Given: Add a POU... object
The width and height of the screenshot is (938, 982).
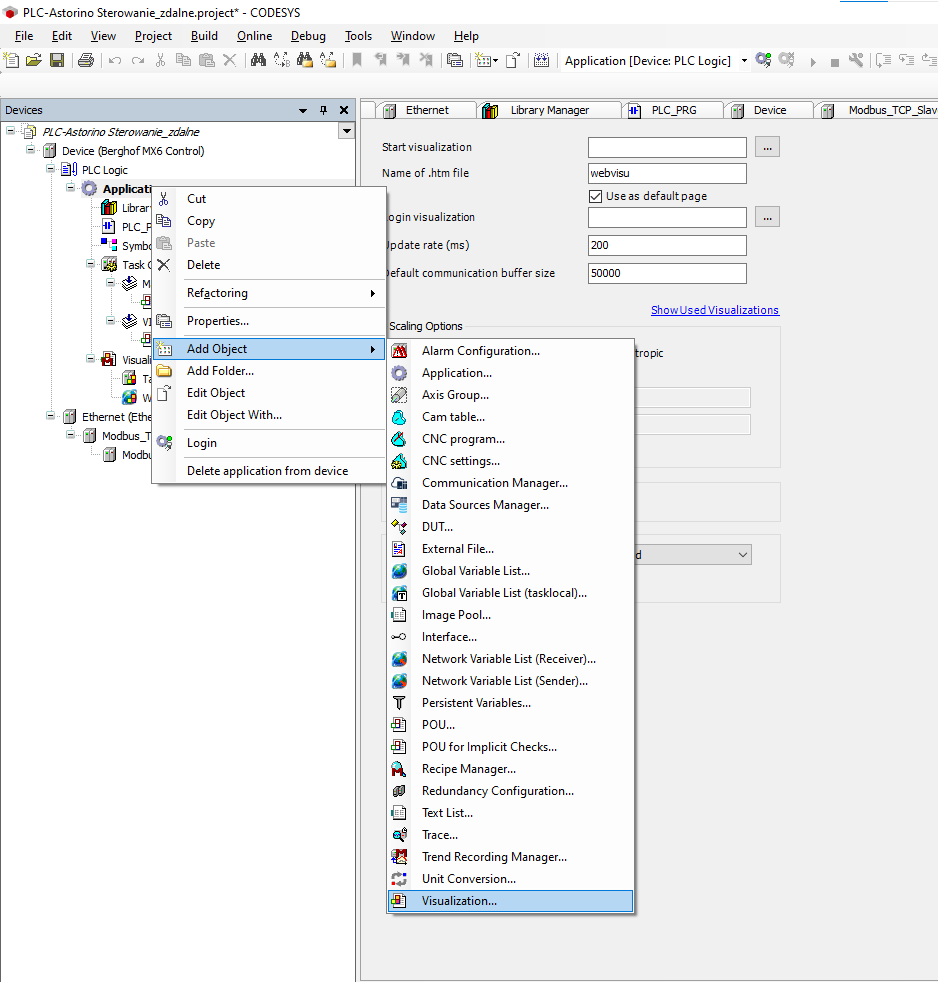Looking at the screenshot, I should click(510, 725).
